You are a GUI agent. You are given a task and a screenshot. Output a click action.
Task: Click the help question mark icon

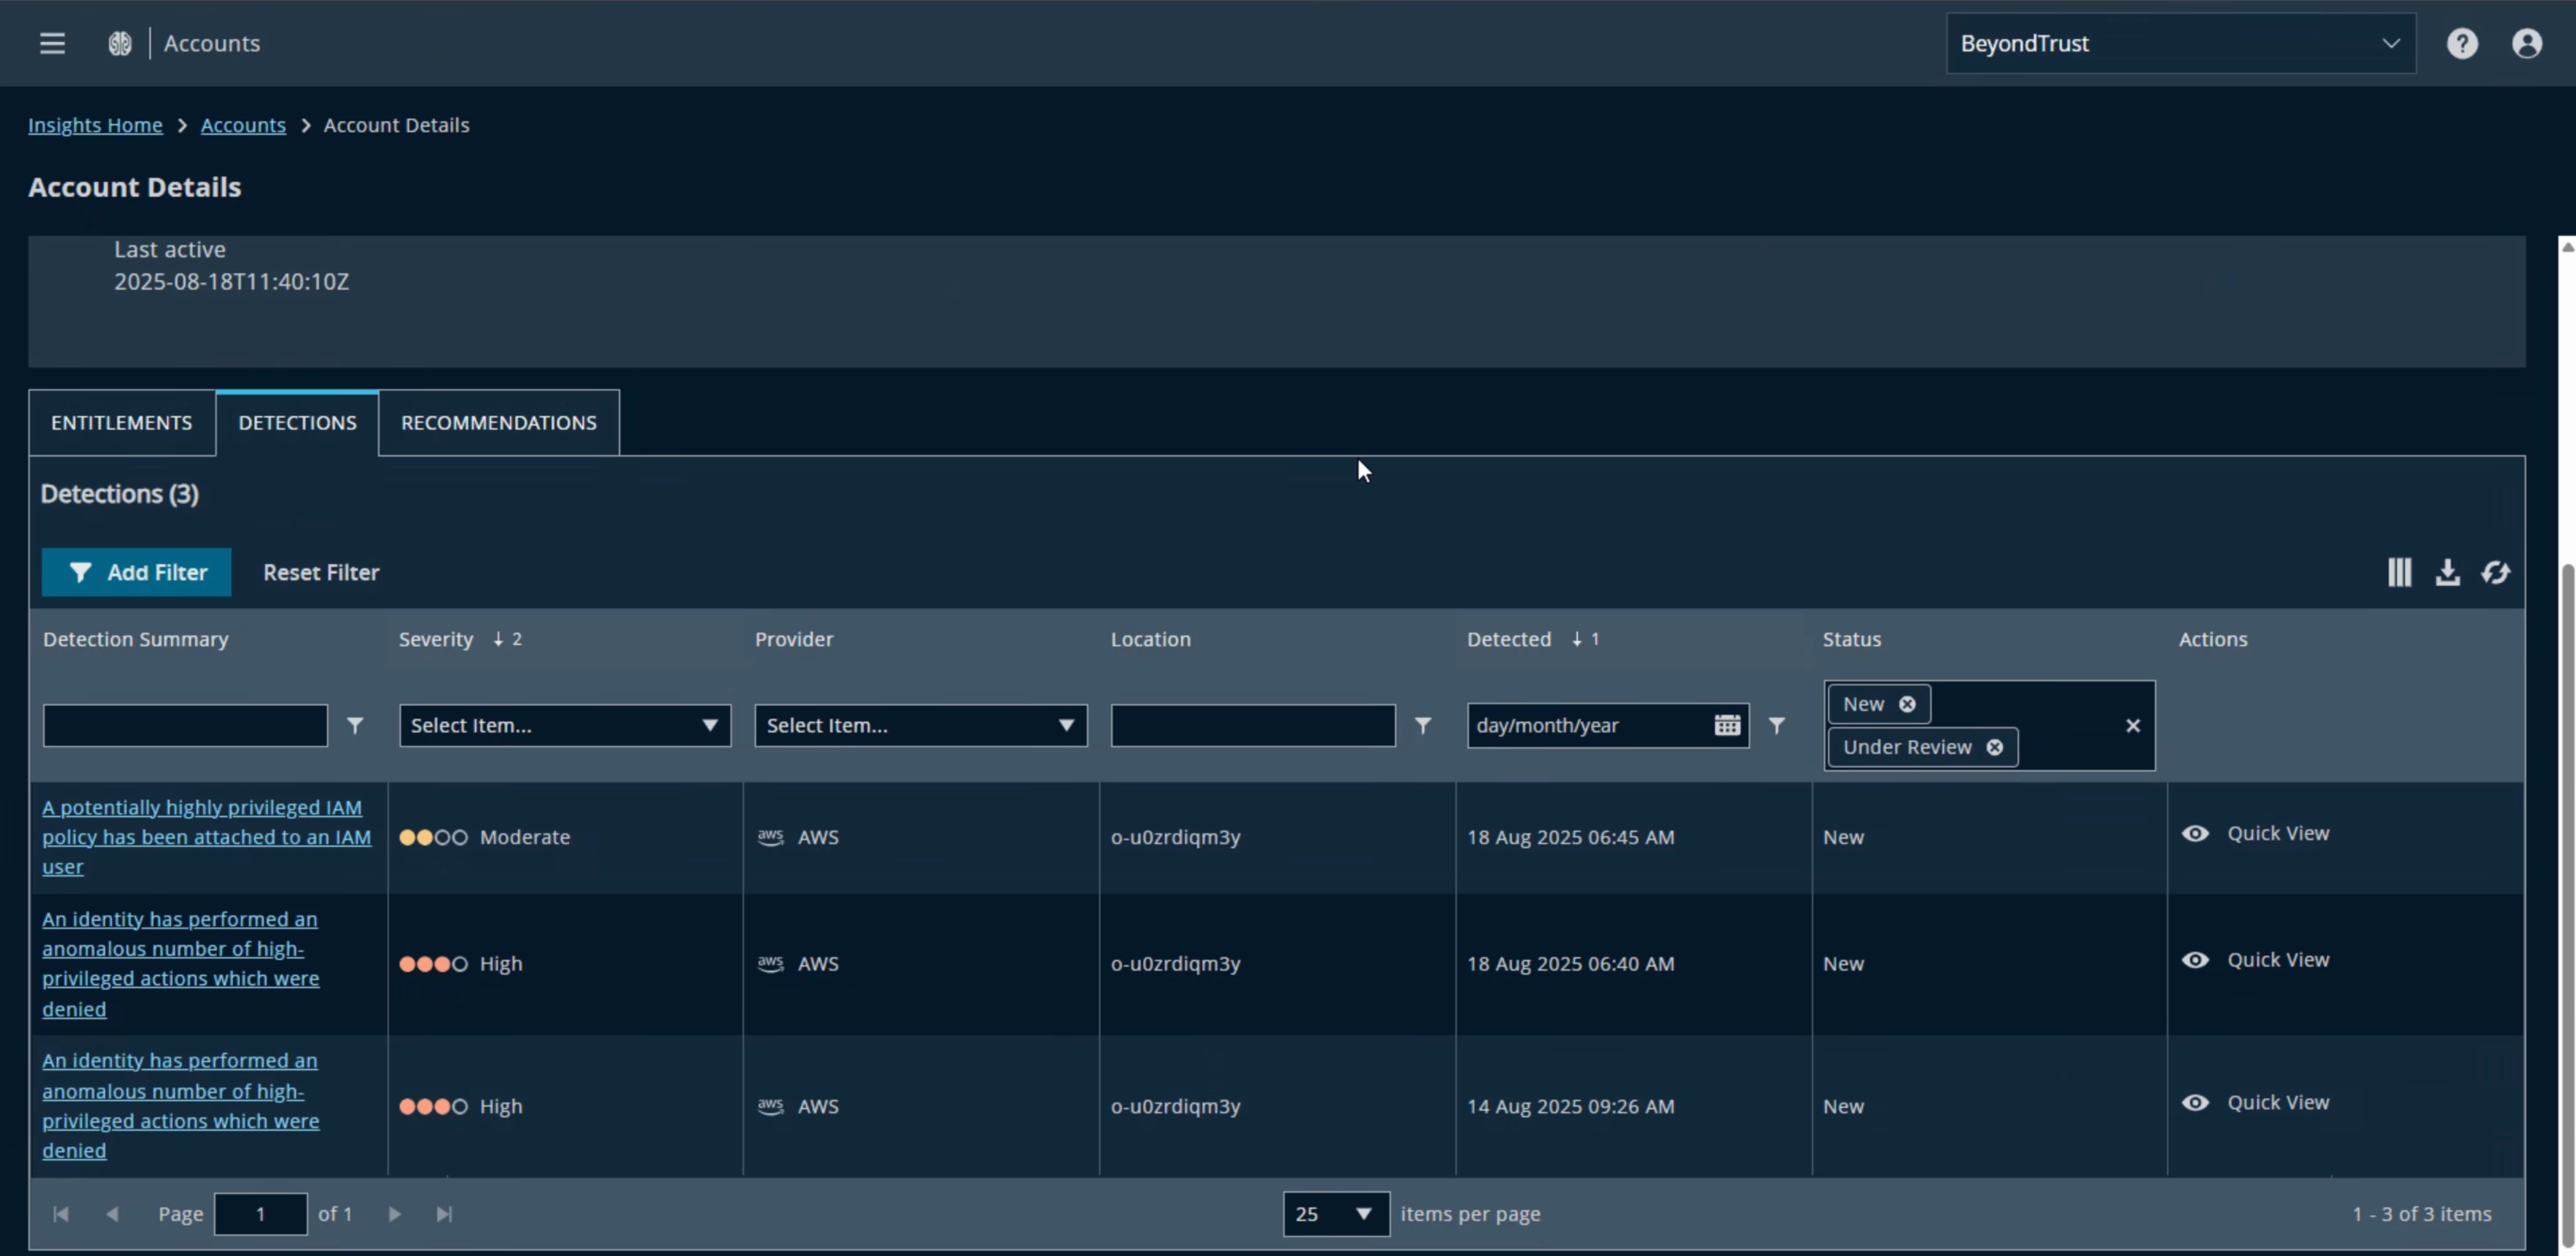(2462, 43)
